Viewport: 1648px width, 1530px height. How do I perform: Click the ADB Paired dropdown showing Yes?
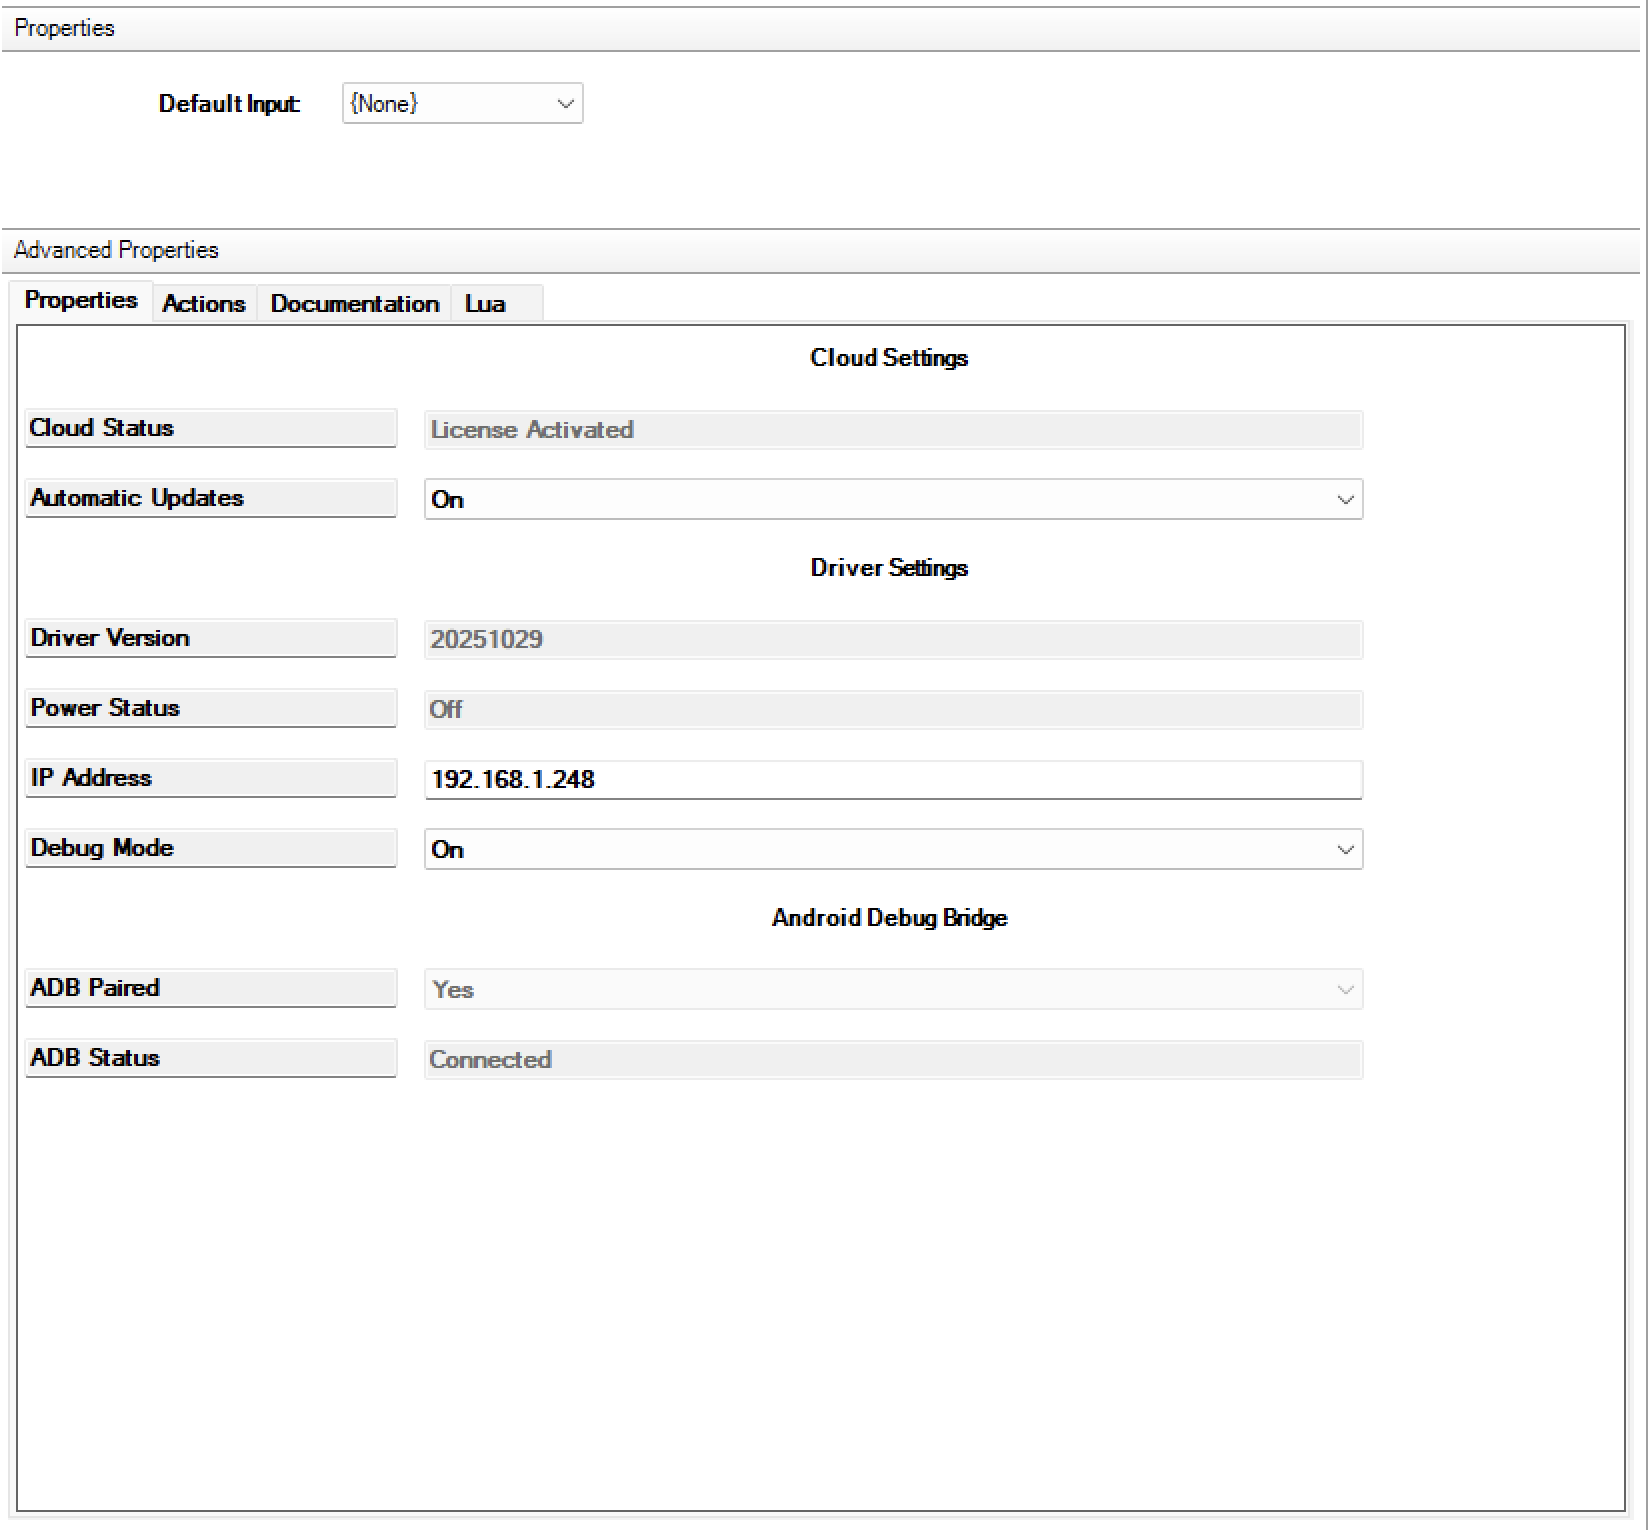(x=892, y=989)
